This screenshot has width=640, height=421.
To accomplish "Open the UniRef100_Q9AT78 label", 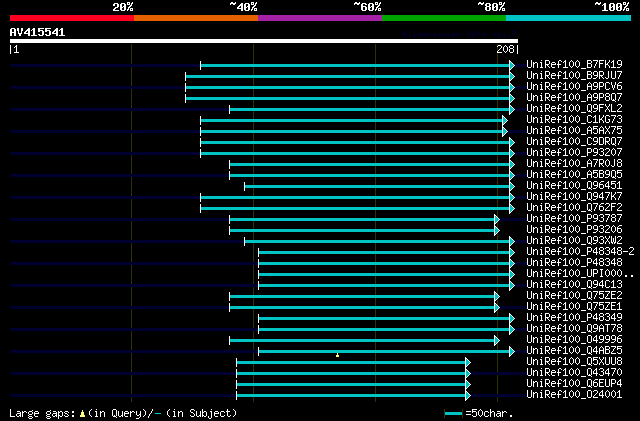I will pos(574,329).
